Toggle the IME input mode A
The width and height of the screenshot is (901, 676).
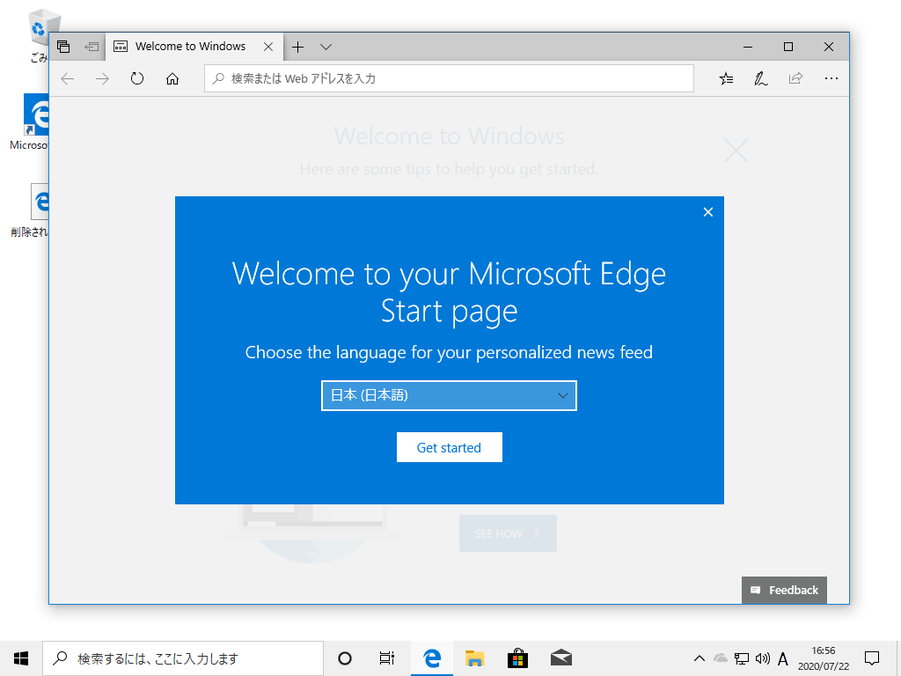tap(783, 659)
